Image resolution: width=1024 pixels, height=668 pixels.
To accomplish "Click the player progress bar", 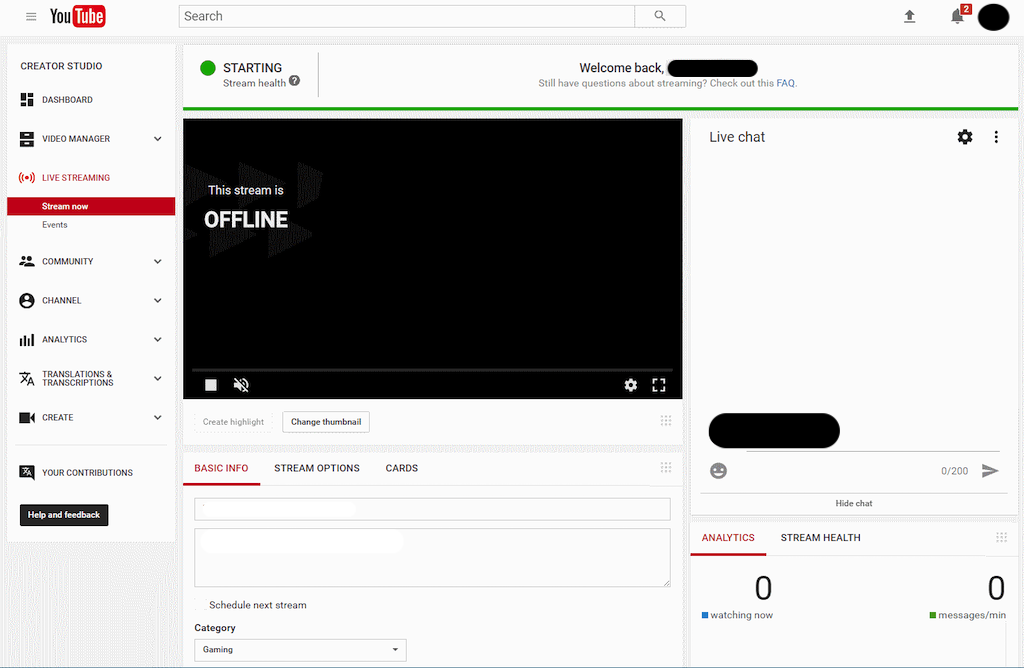I will [432, 370].
